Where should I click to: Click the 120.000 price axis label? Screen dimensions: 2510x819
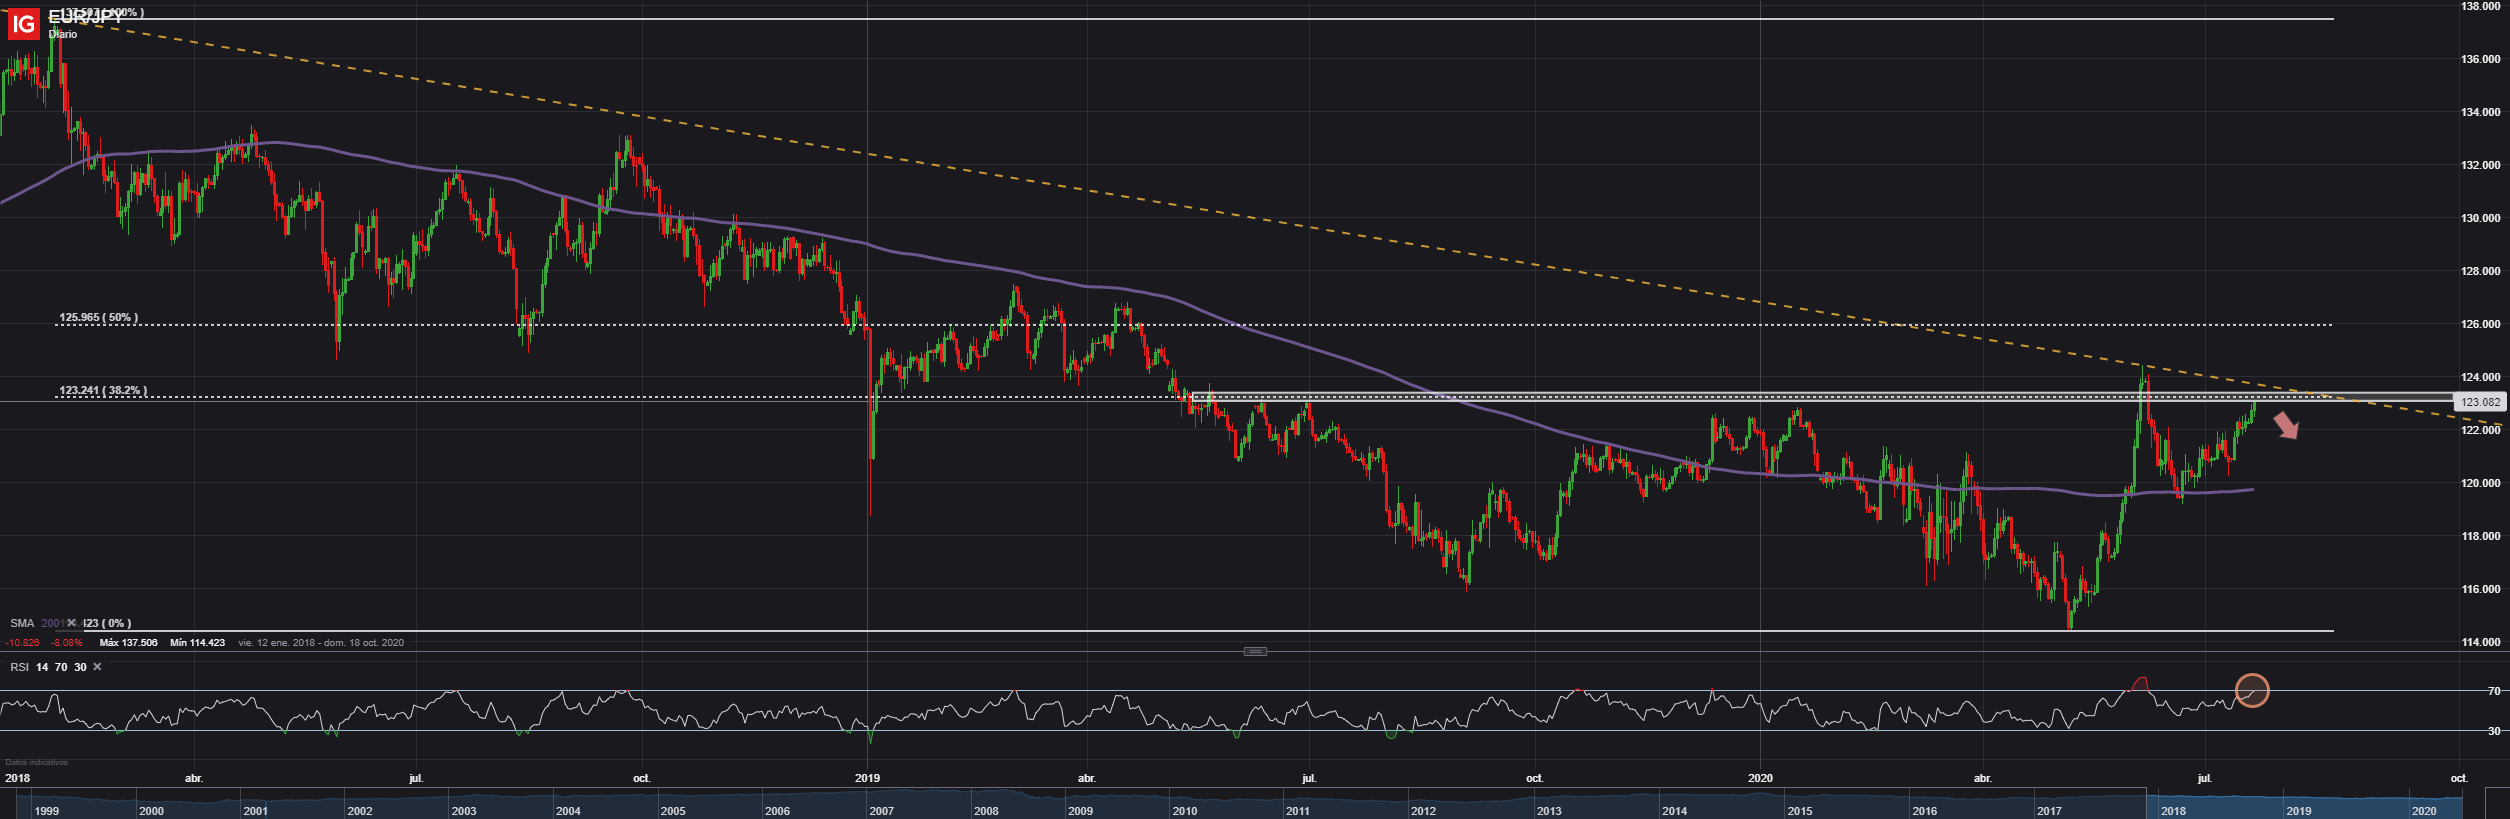point(2480,483)
